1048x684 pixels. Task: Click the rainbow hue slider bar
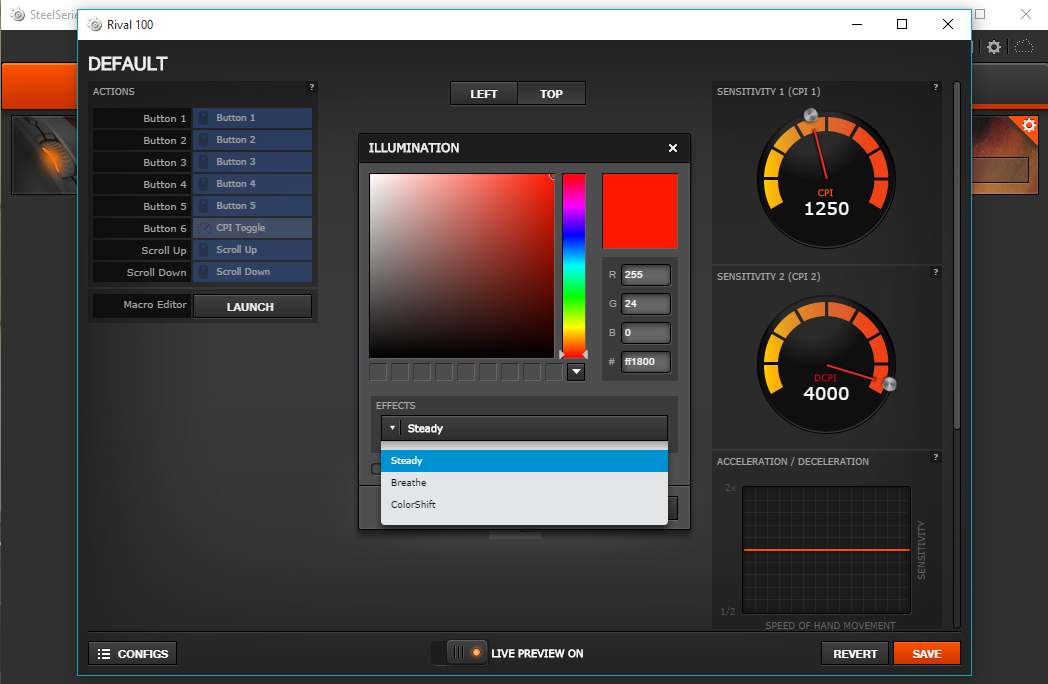(x=574, y=264)
